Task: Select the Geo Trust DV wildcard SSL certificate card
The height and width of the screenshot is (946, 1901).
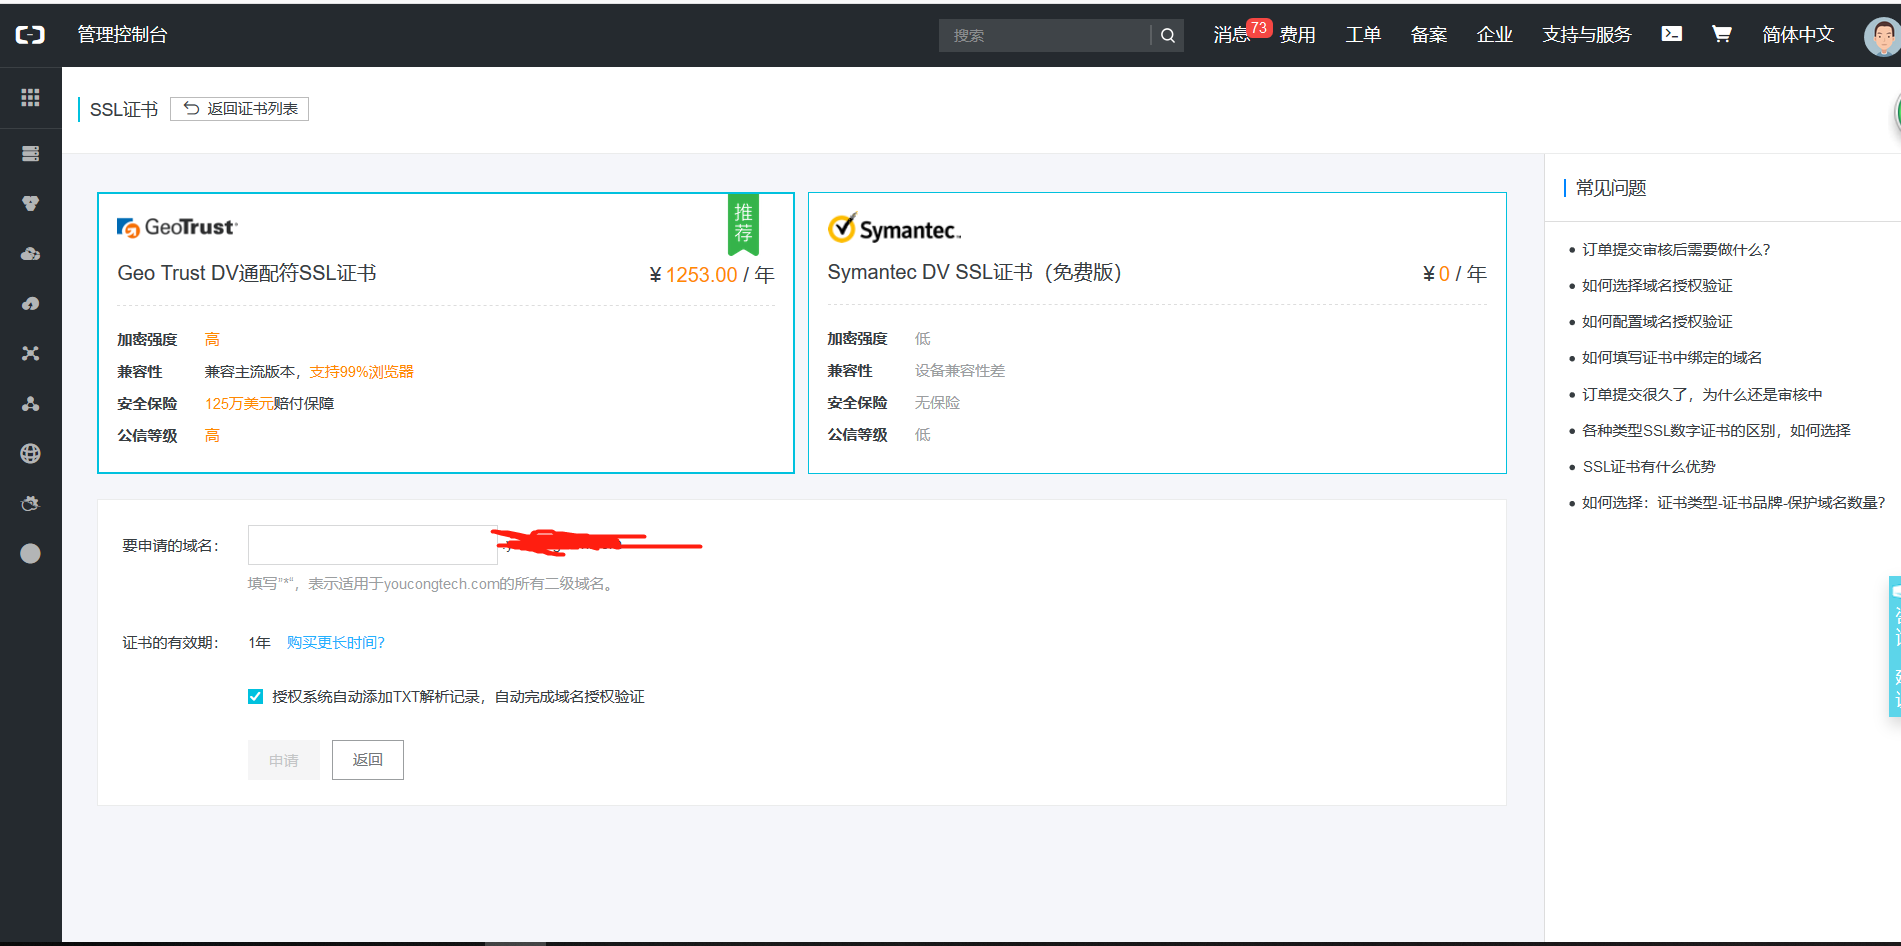Action: click(446, 333)
